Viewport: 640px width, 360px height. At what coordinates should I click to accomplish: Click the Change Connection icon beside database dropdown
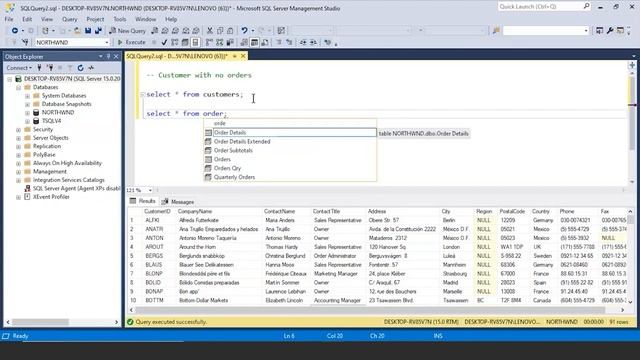tap(25, 42)
